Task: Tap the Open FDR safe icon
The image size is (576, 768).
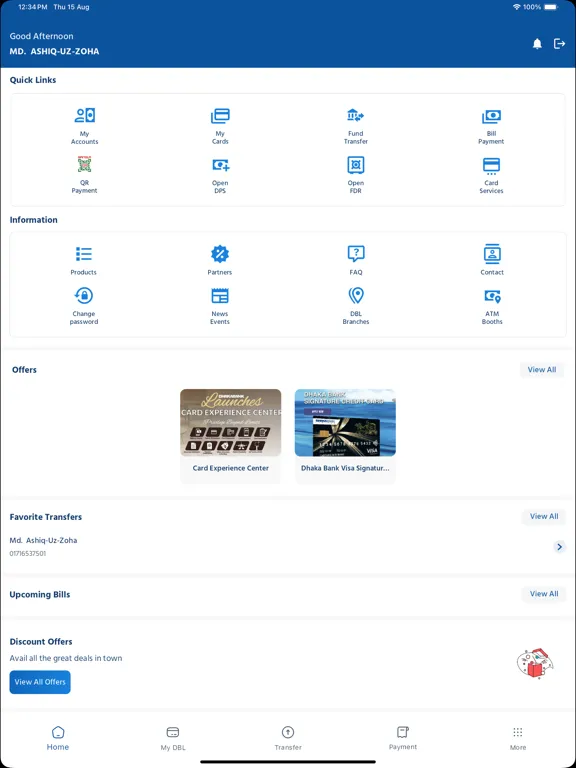Action: pos(356,165)
